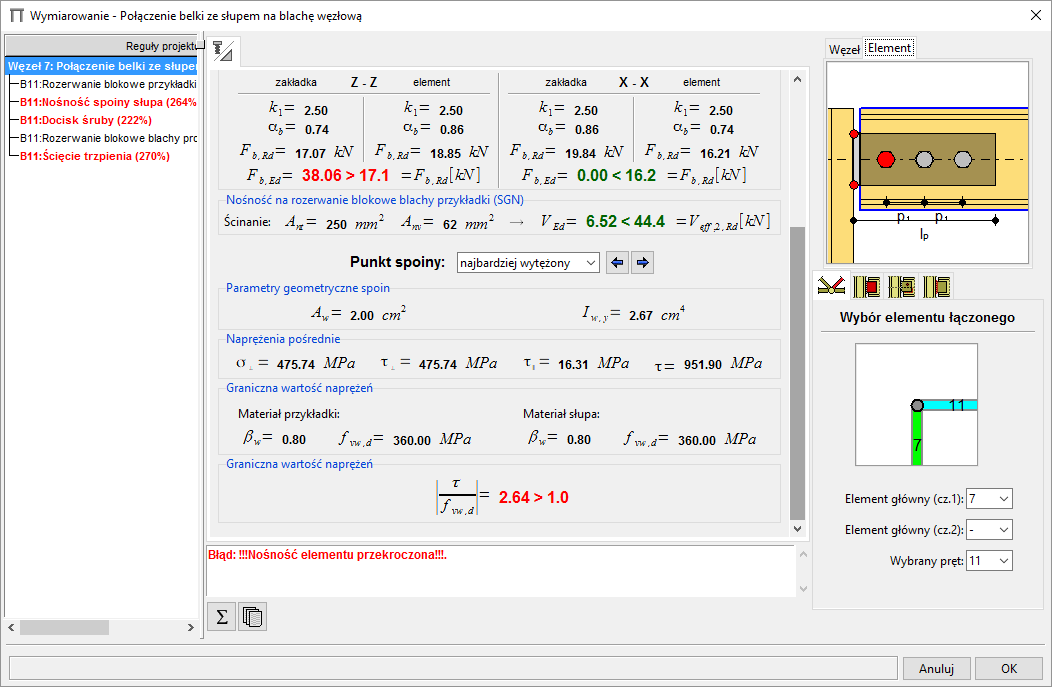Open the Wybrany pręt dropdown
Image resolution: width=1052 pixels, height=687 pixels.
click(x=989, y=561)
